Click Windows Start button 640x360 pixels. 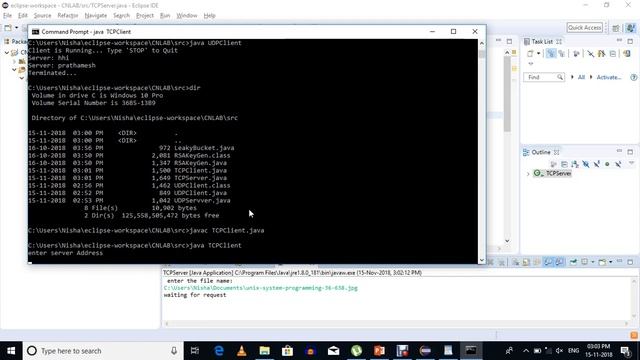[x=11, y=351]
